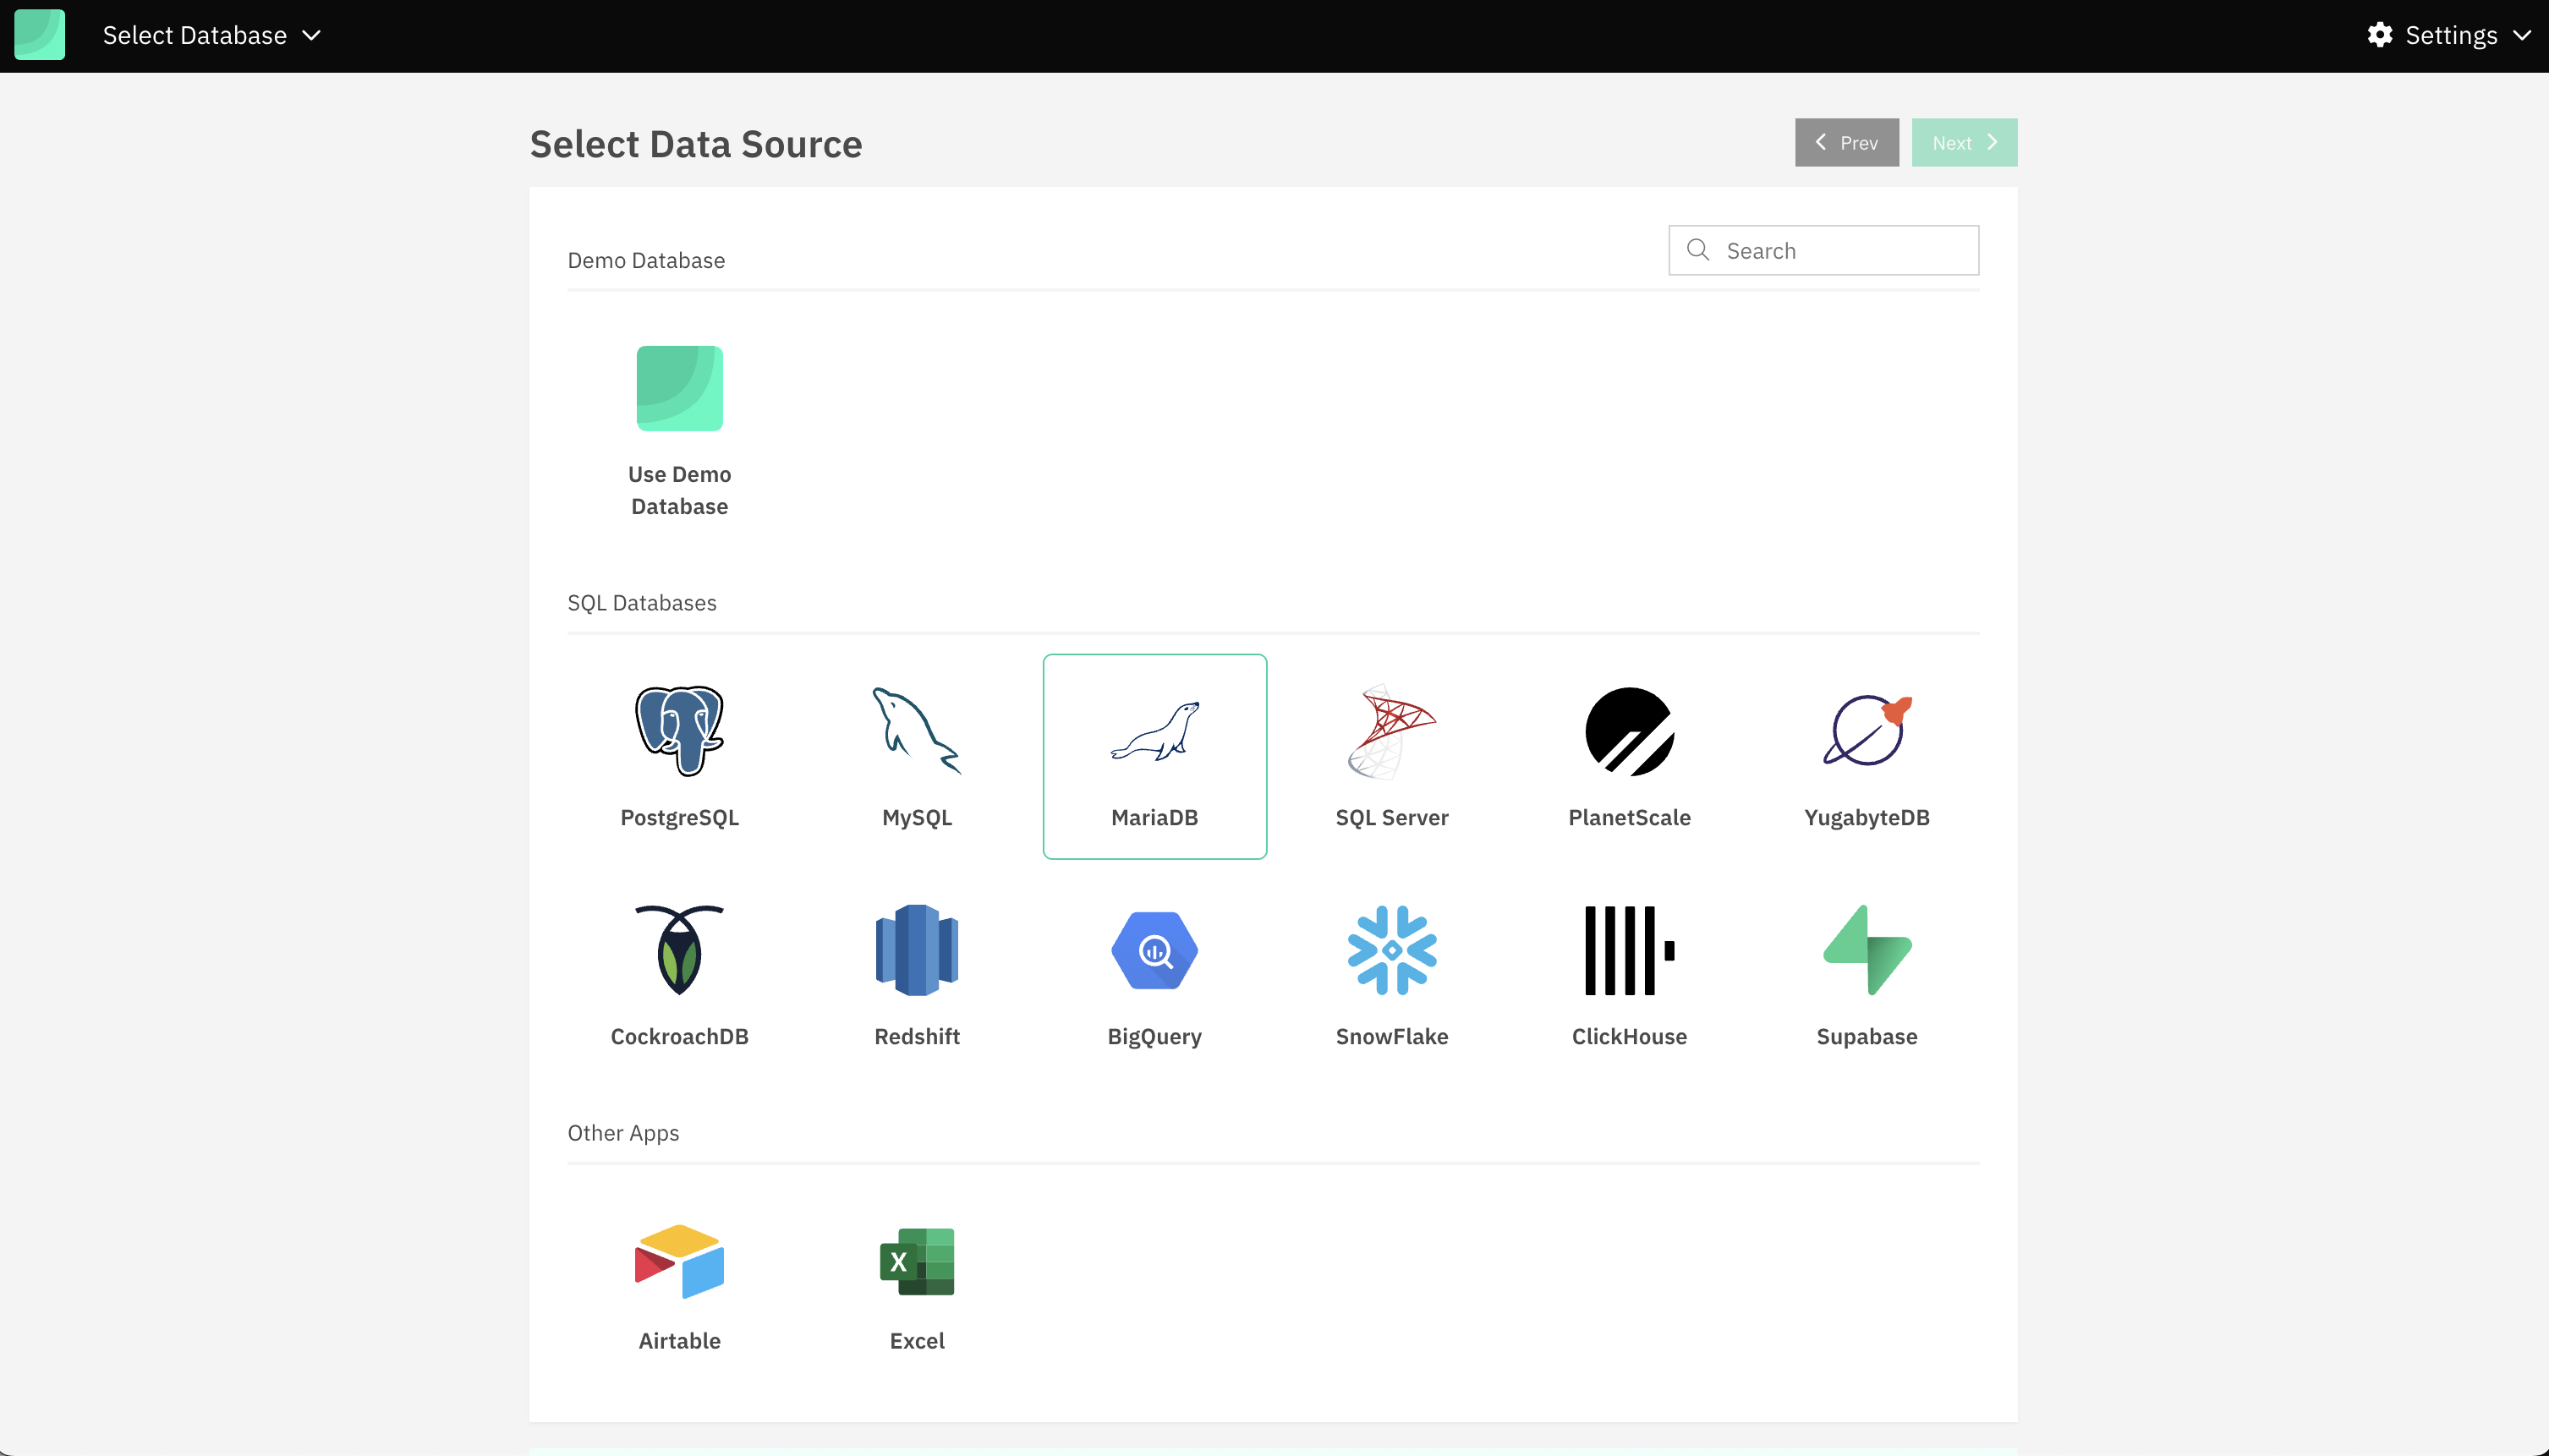Screen dimensions: 2549x1456
Task: Choose the CockroachDB icon
Action: (679, 950)
